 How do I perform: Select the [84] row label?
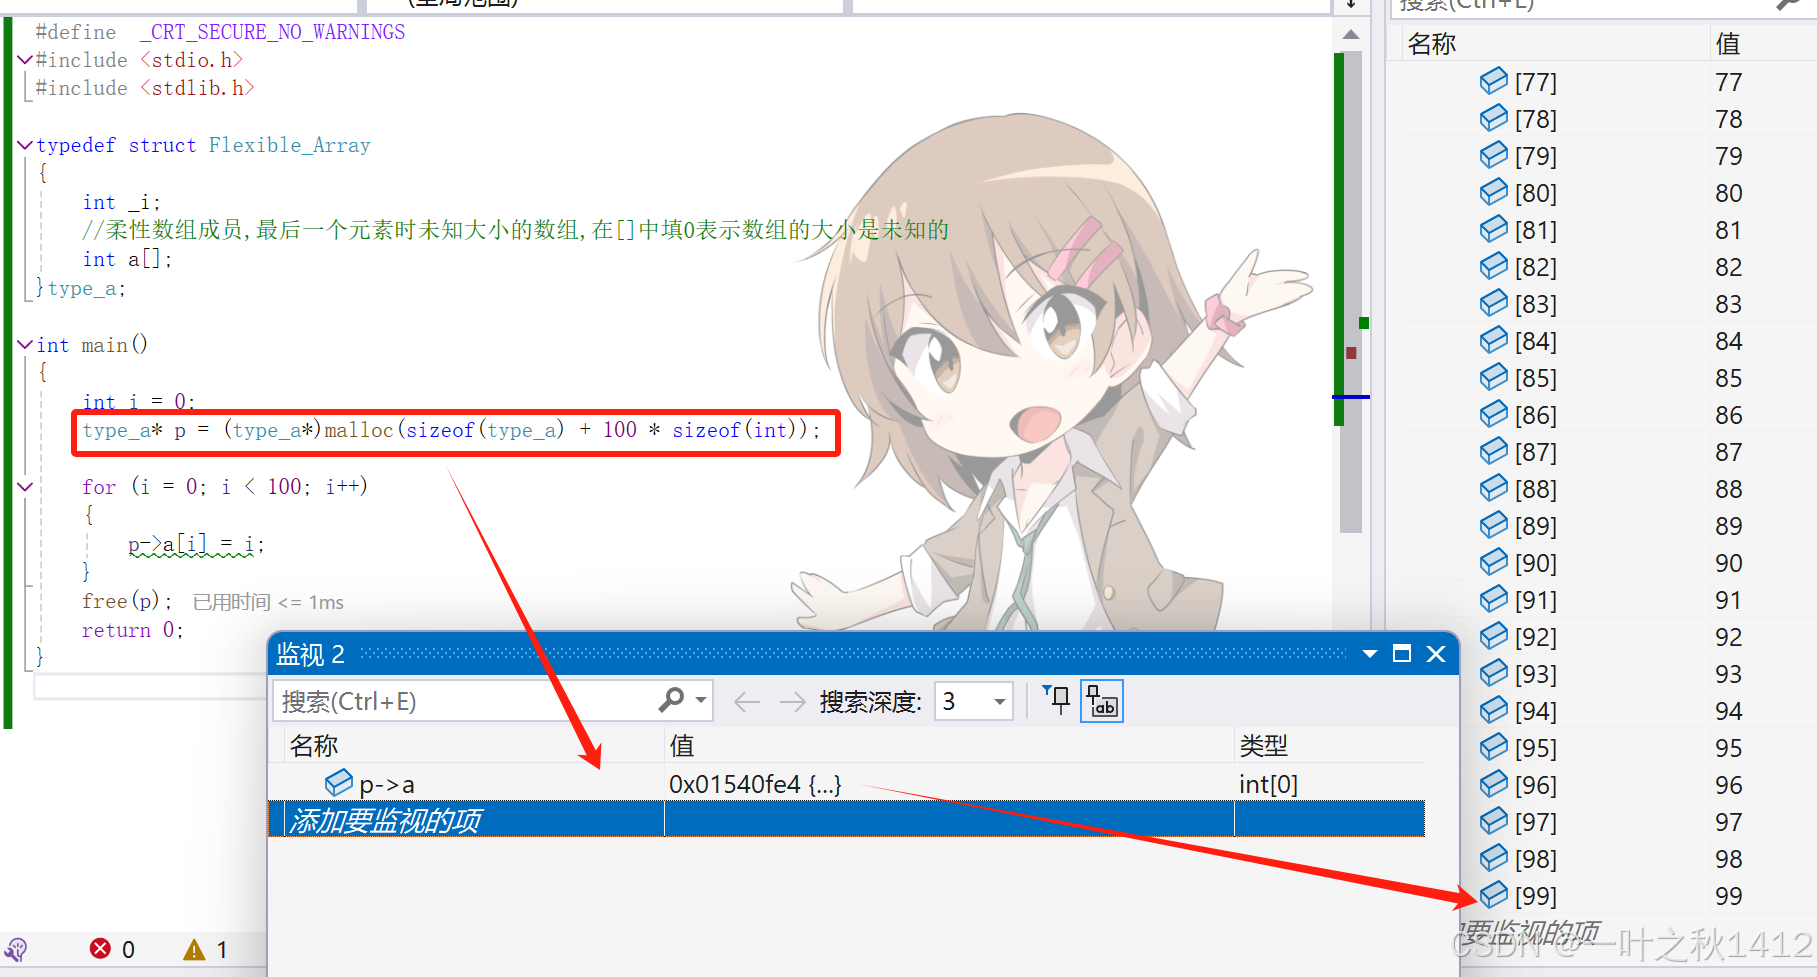click(1536, 341)
